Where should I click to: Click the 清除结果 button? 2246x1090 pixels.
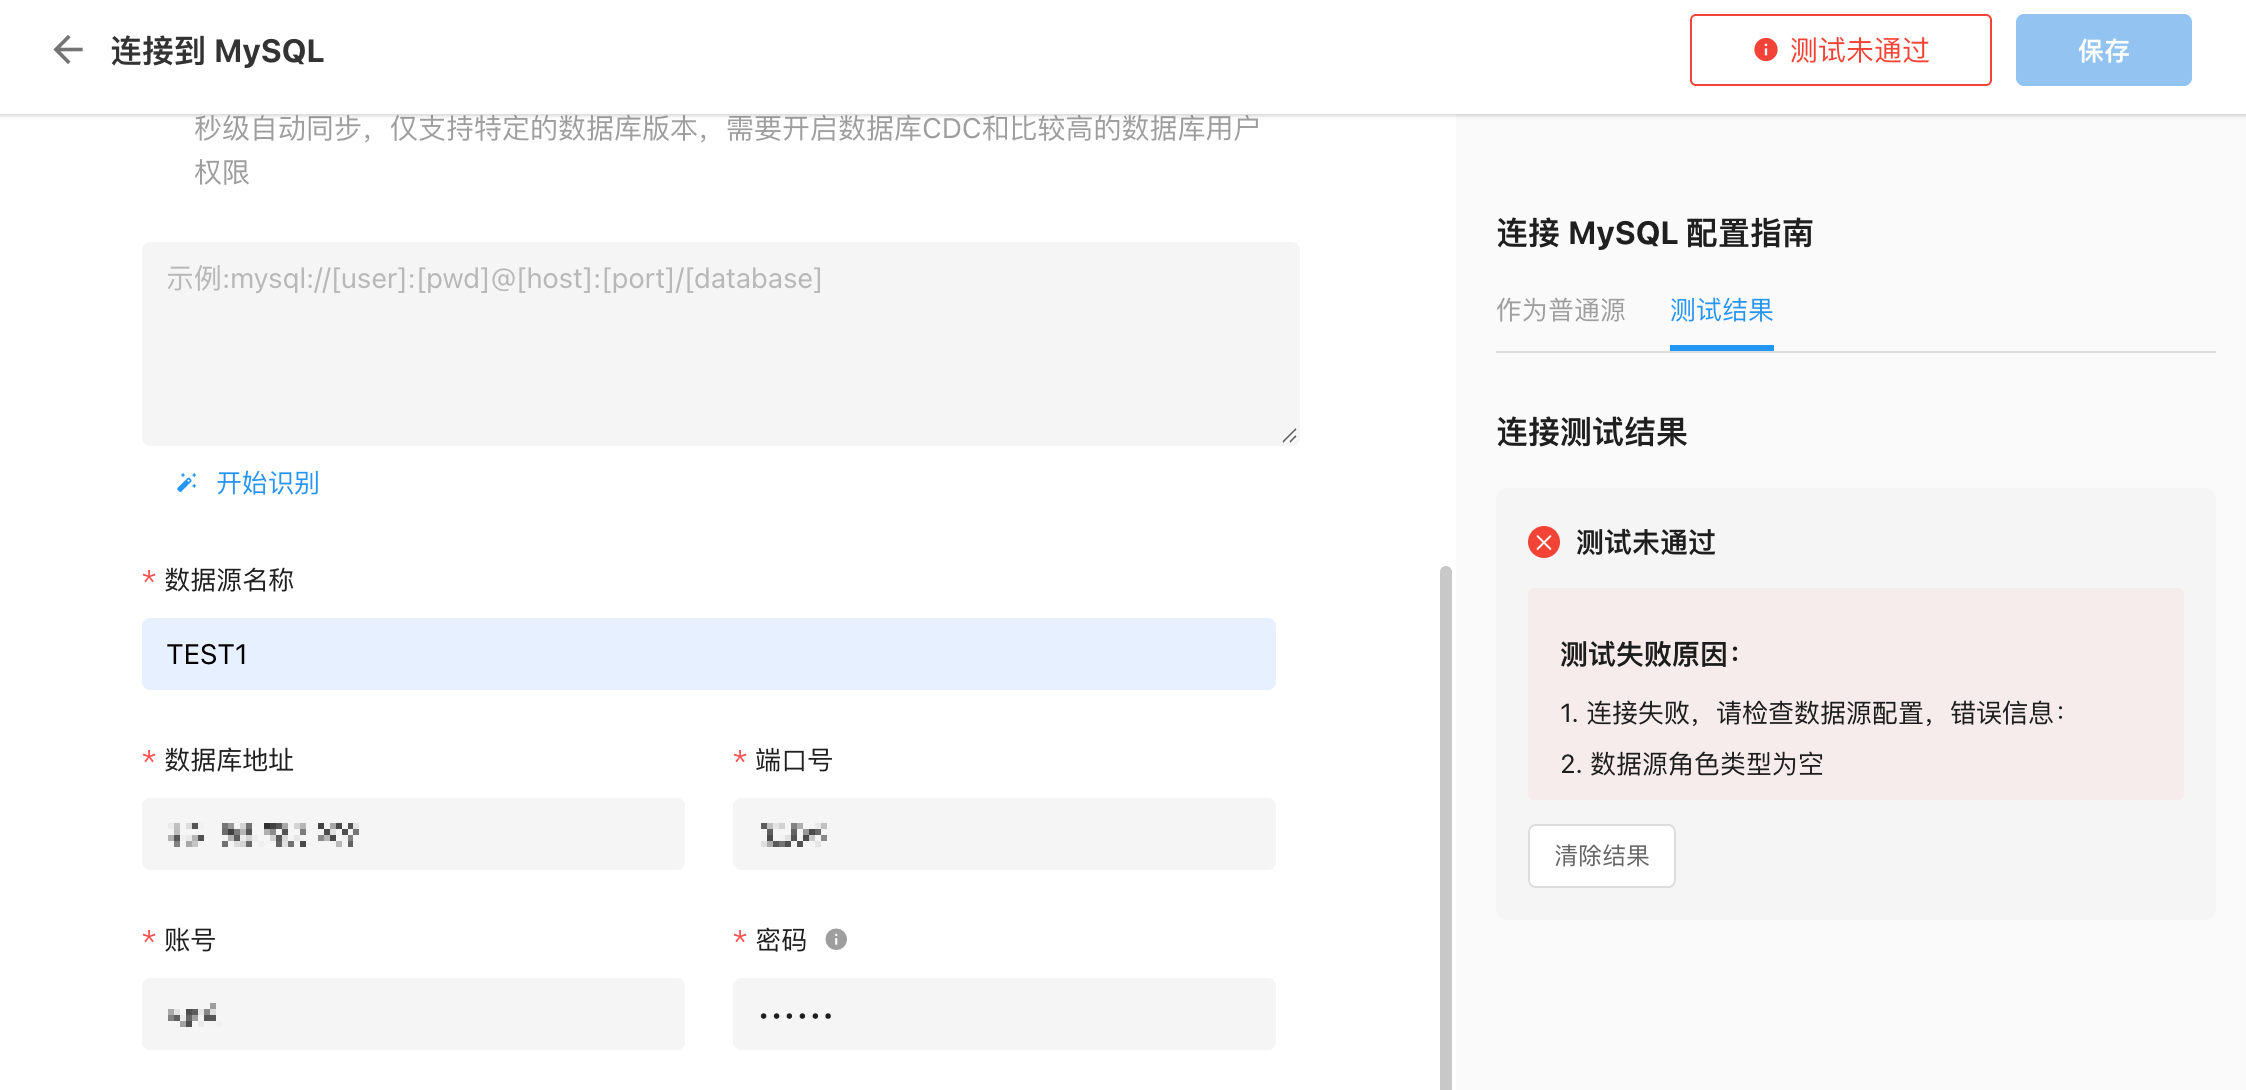(x=1601, y=856)
